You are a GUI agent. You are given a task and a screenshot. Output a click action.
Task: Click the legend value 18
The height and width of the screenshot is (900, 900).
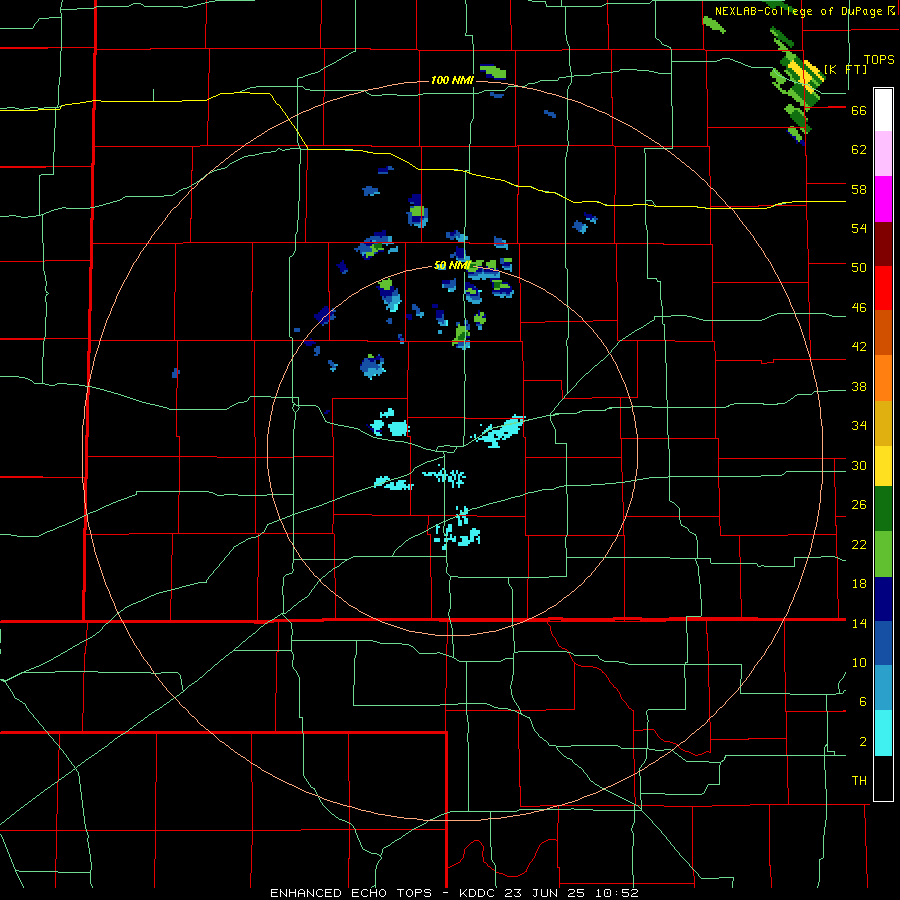click(859, 584)
